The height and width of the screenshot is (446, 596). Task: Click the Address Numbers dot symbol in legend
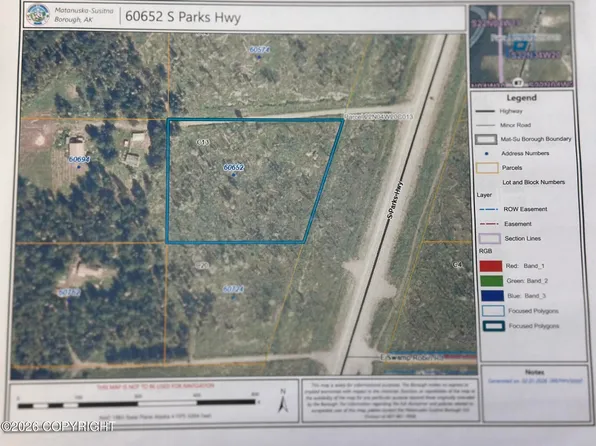click(x=487, y=154)
